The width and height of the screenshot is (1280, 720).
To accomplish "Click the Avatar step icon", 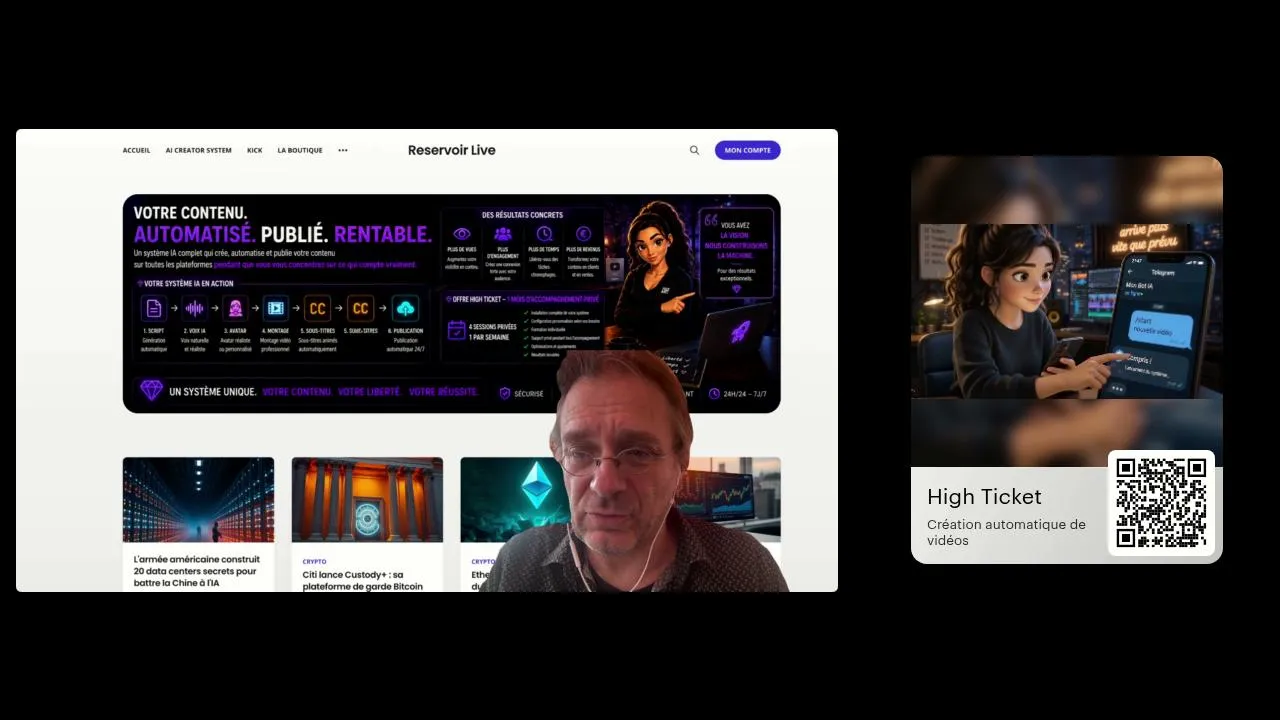I will [236, 308].
